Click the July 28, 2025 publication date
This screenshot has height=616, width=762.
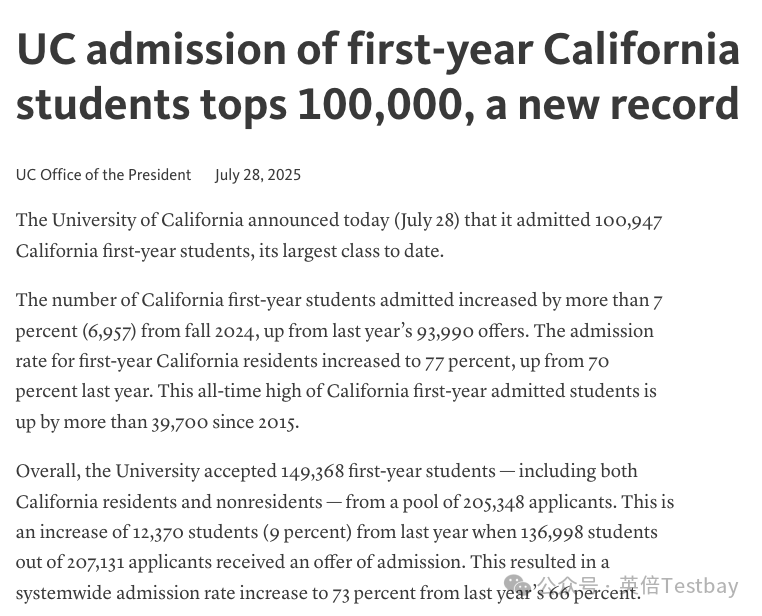pyautogui.click(x=258, y=175)
